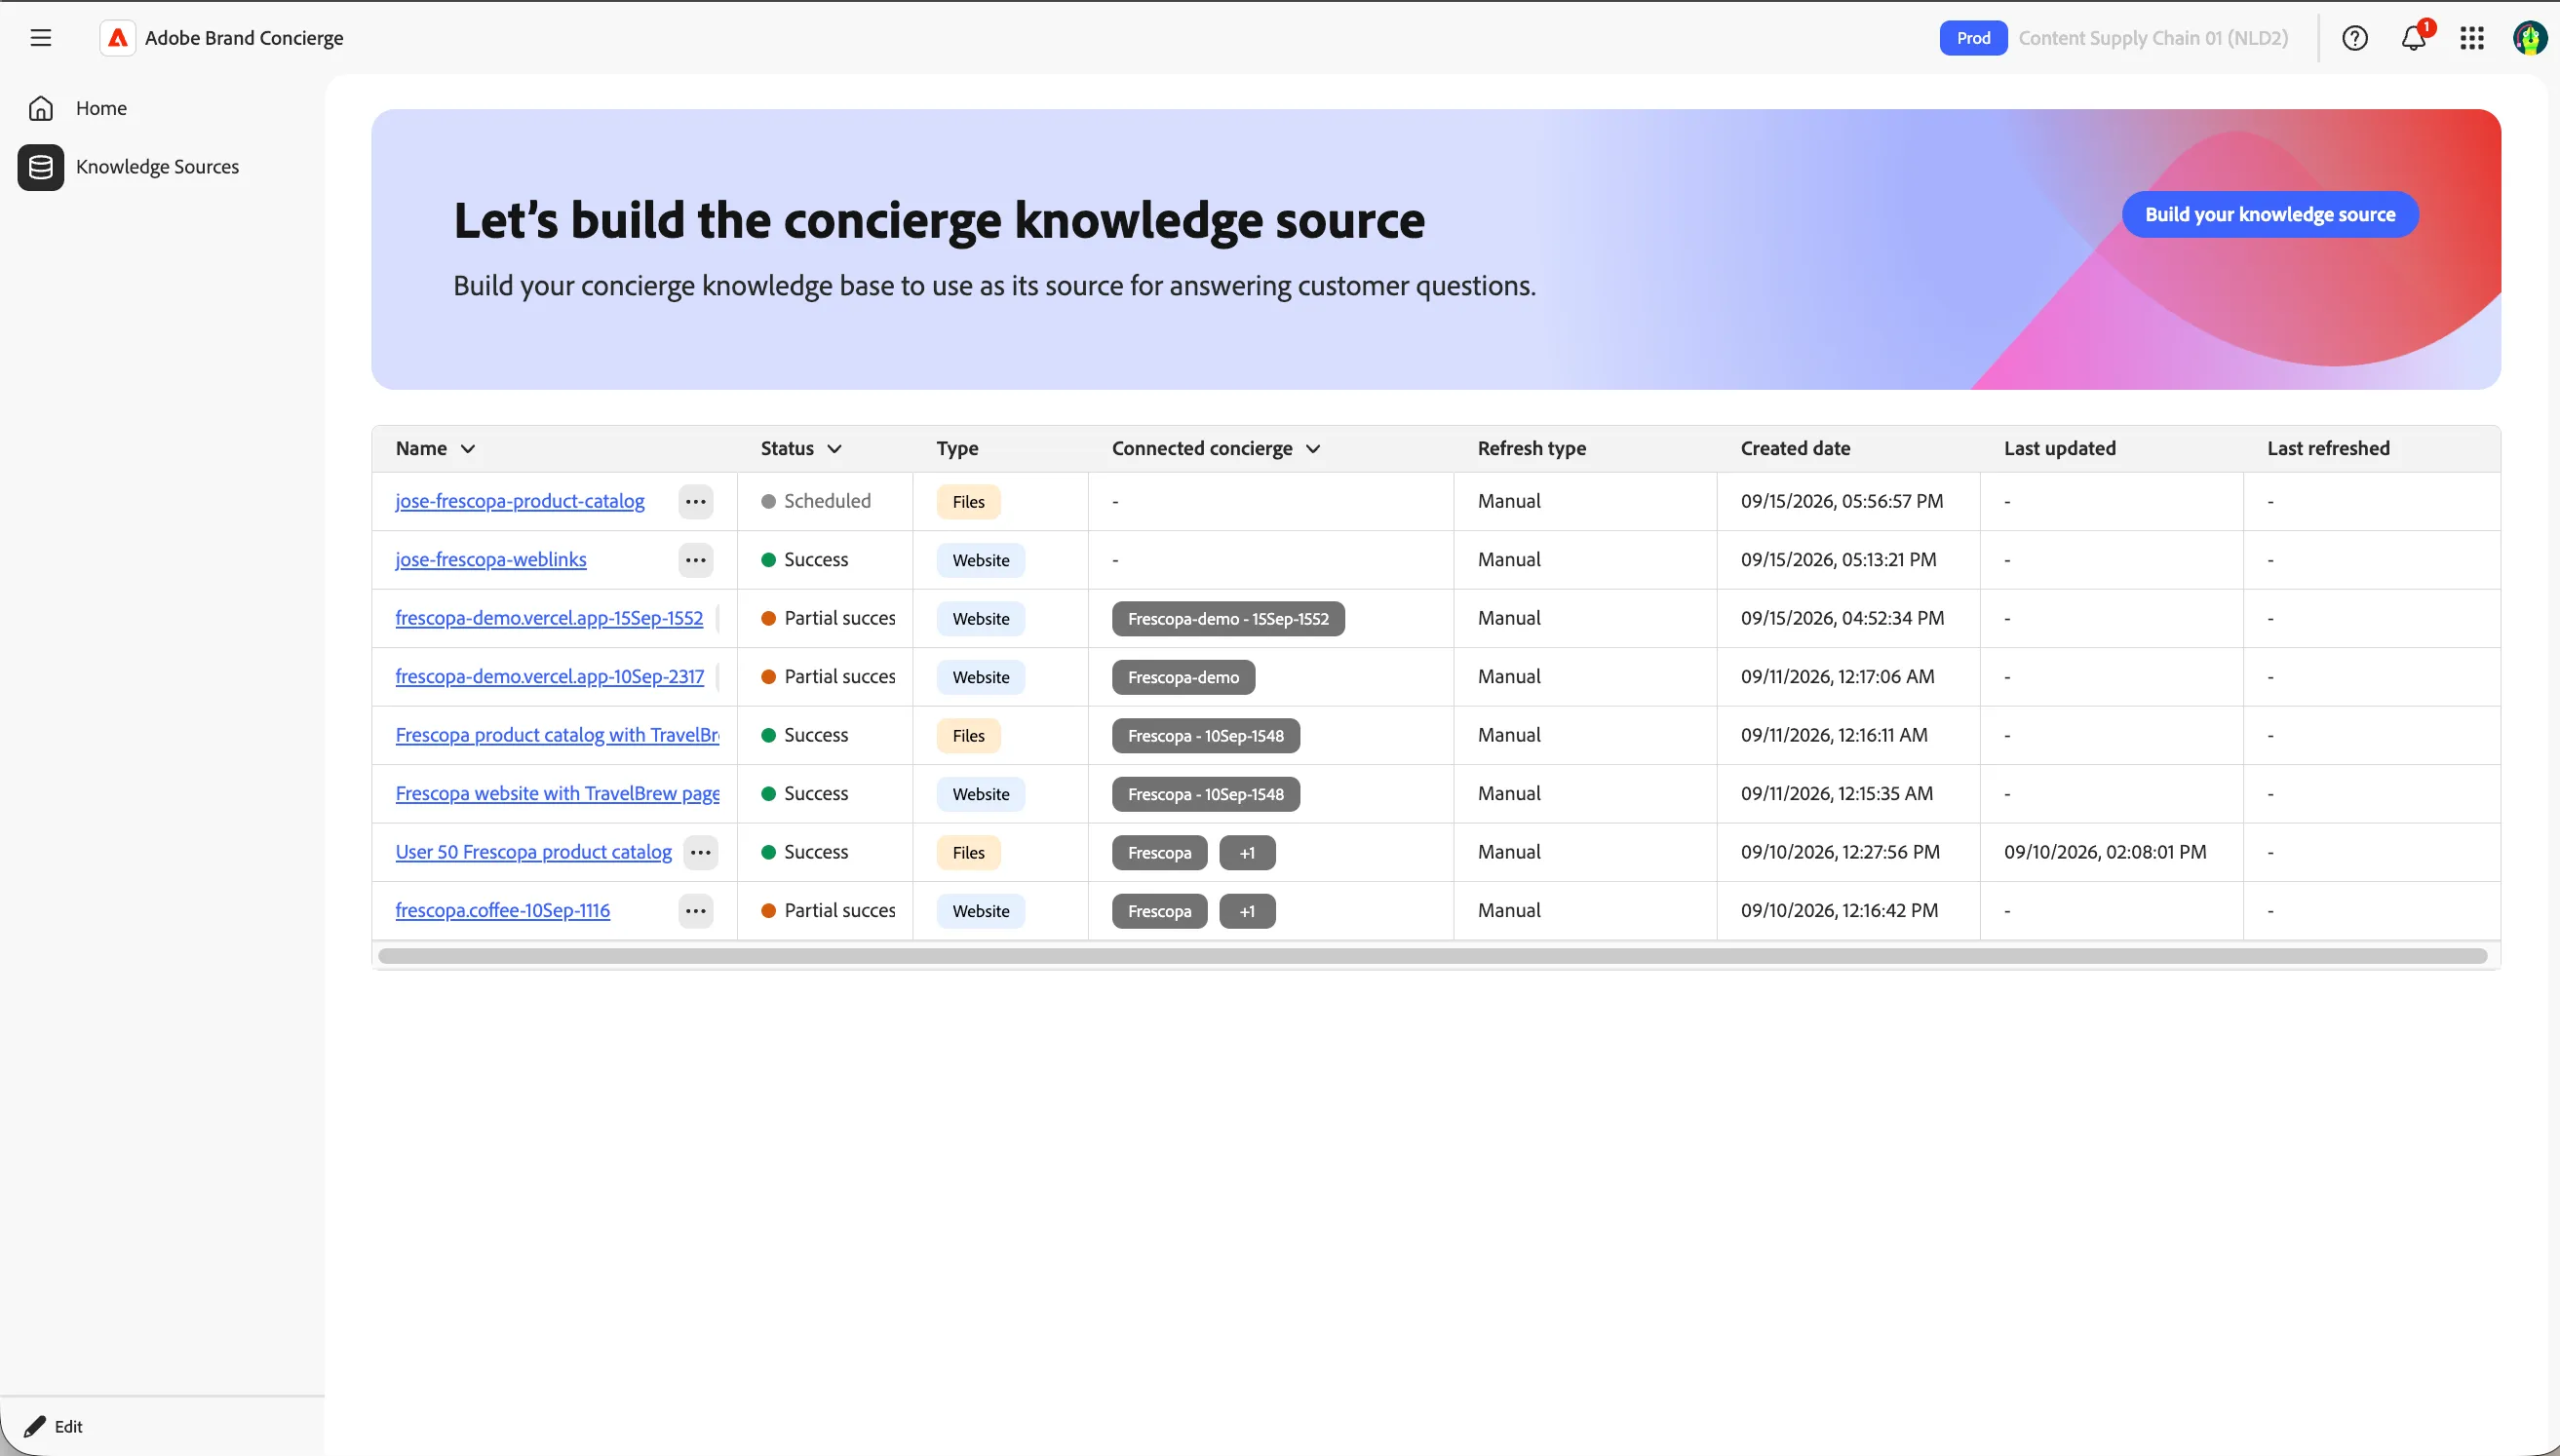Select Knowledge Sources in sidebar

click(x=157, y=167)
